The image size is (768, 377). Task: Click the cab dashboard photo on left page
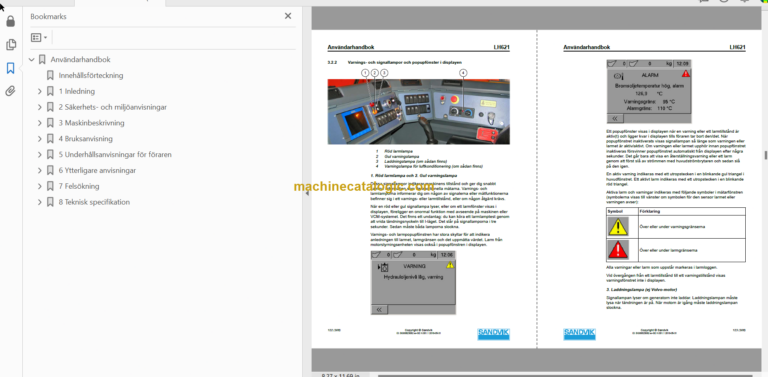click(x=418, y=112)
